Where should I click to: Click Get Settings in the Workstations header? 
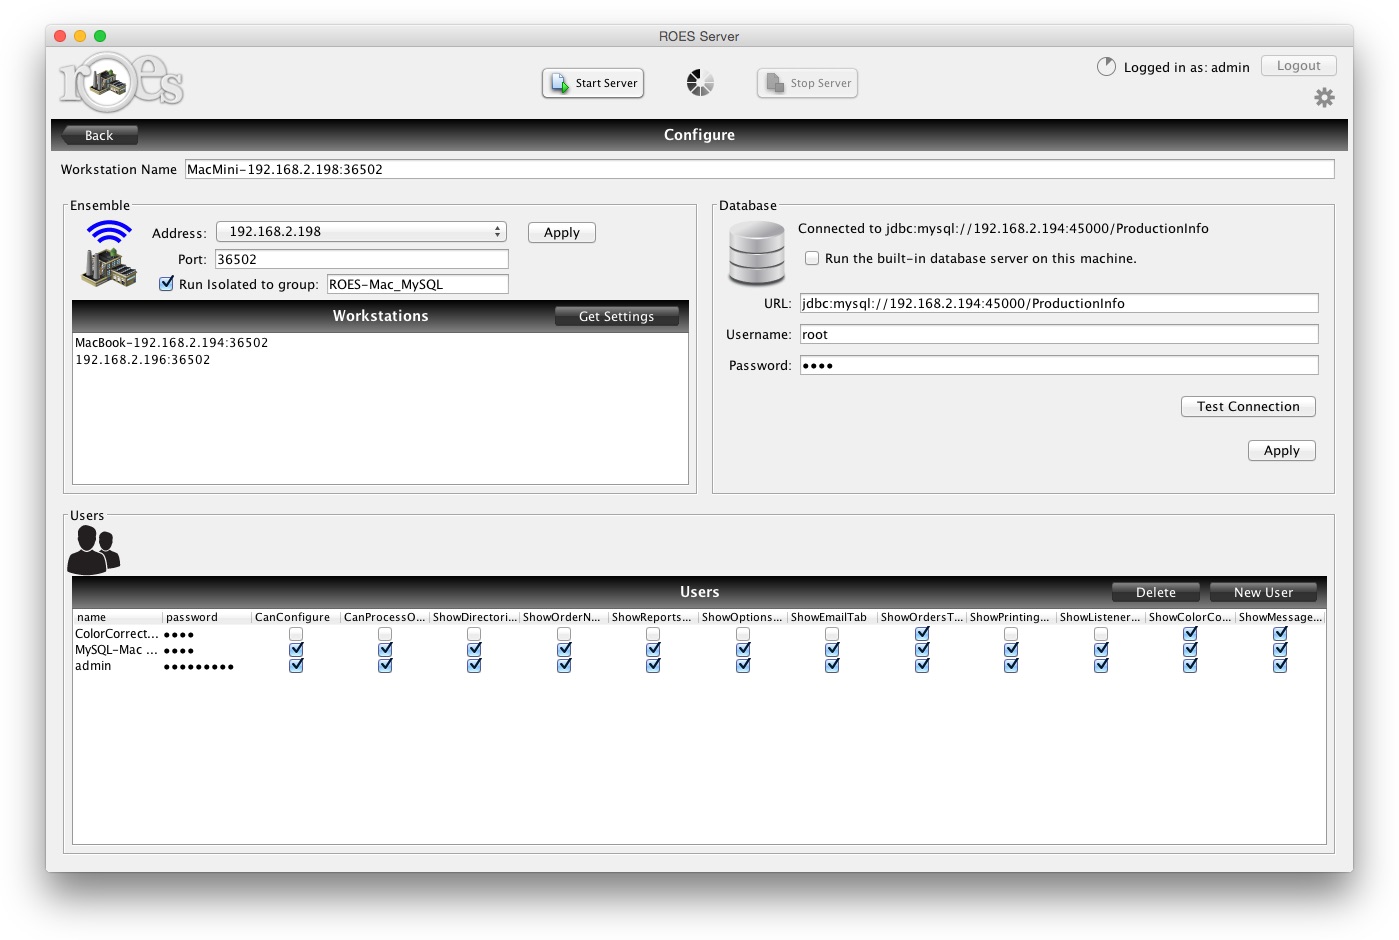pos(617,316)
